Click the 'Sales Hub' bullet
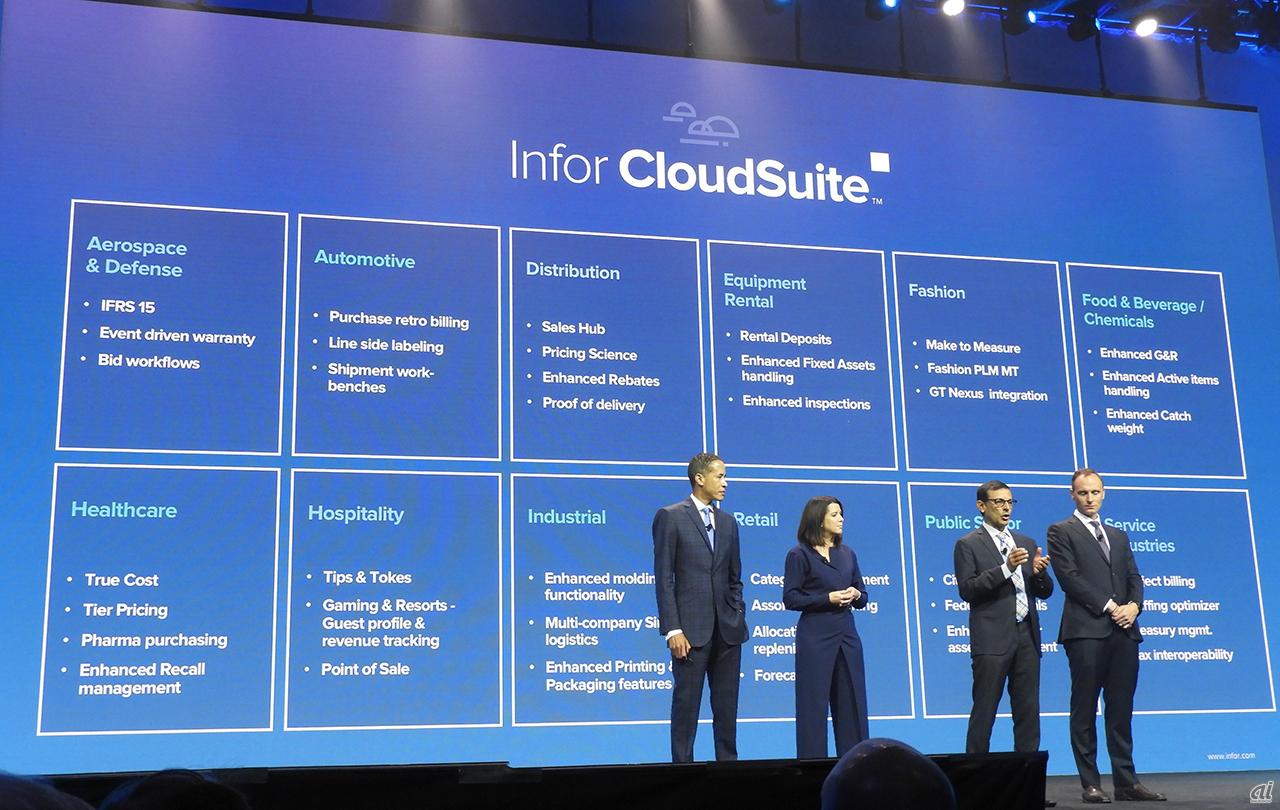 (573, 327)
